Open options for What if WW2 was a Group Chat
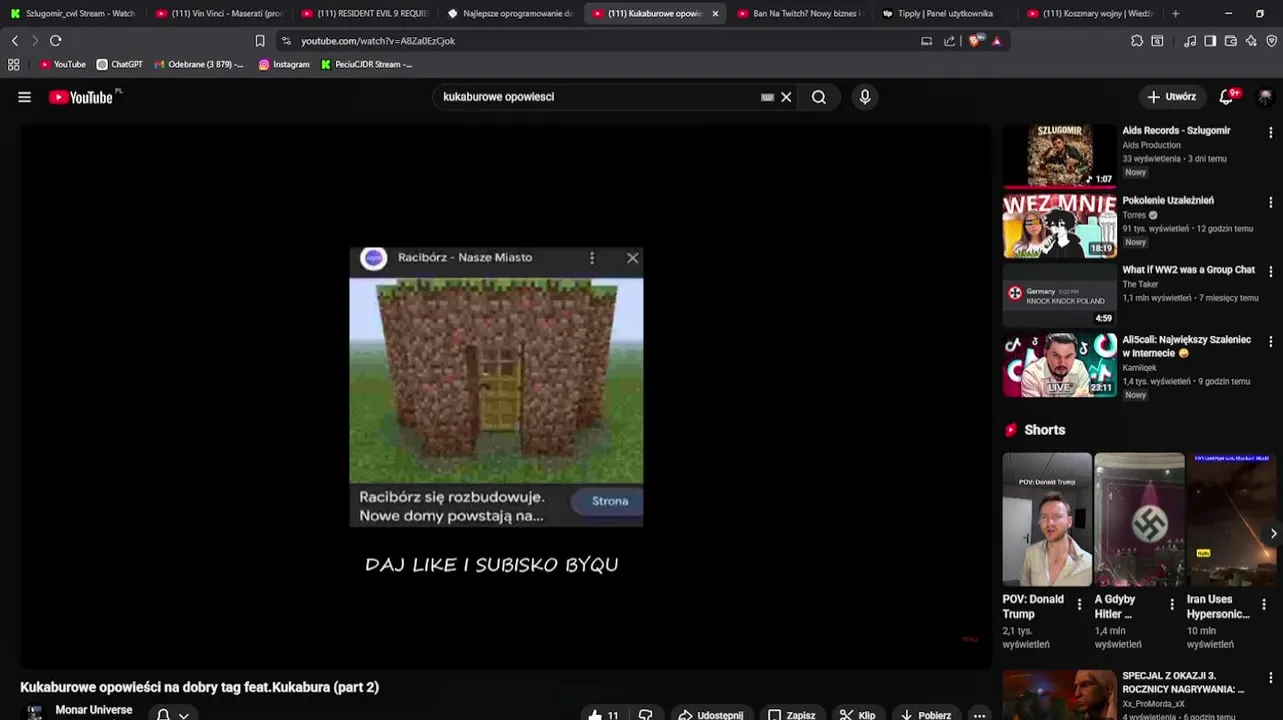Image resolution: width=1283 pixels, height=720 pixels. click(1271, 271)
